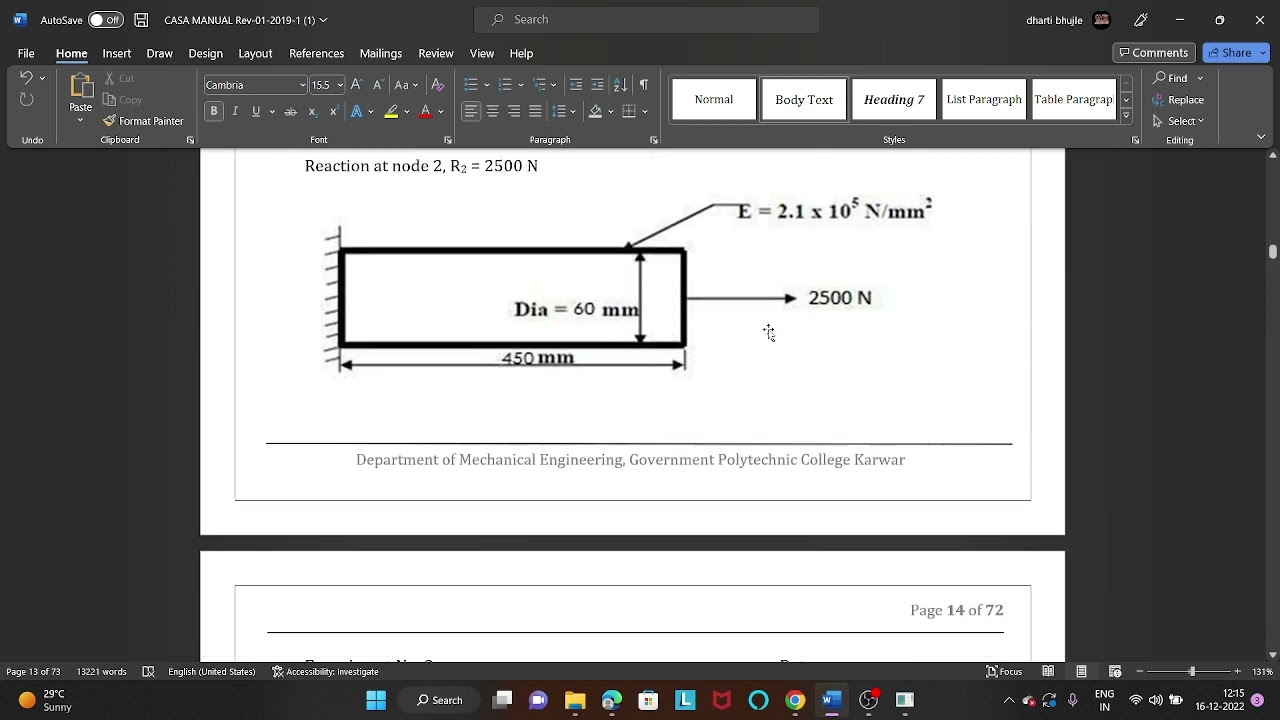Adjust the zoom slider handle
Image resolution: width=1280 pixels, height=720 pixels.
[1191, 672]
